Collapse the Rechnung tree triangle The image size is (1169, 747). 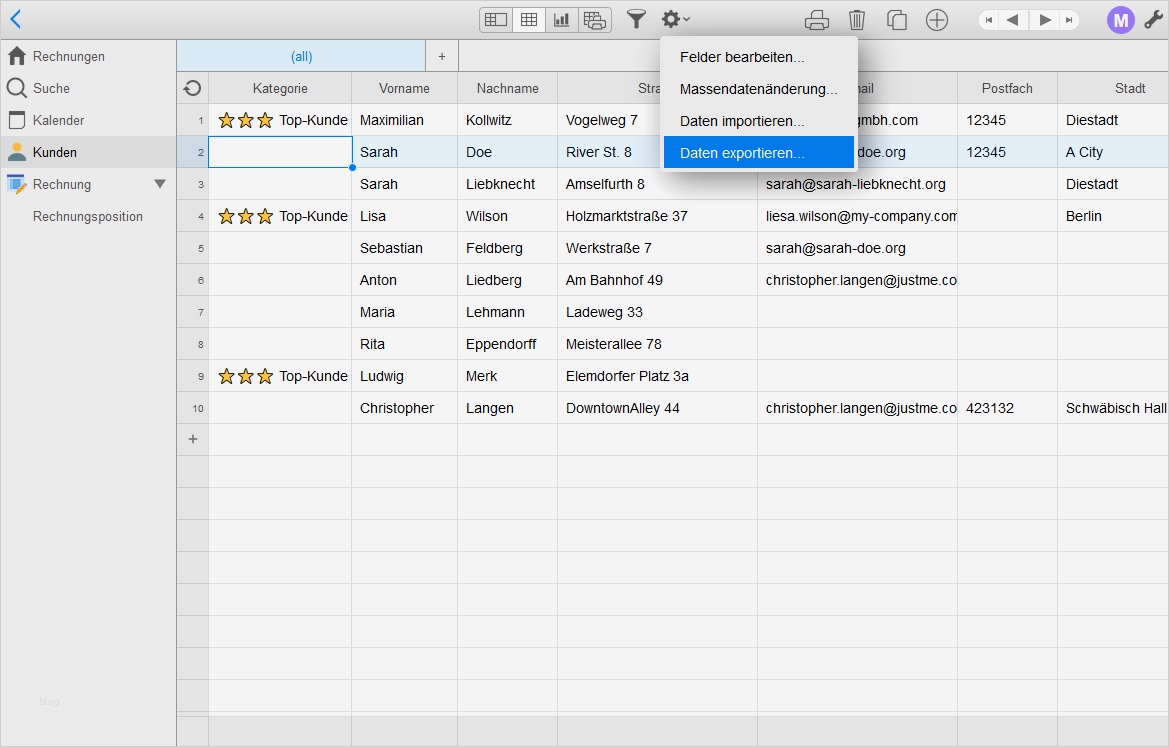tap(160, 184)
